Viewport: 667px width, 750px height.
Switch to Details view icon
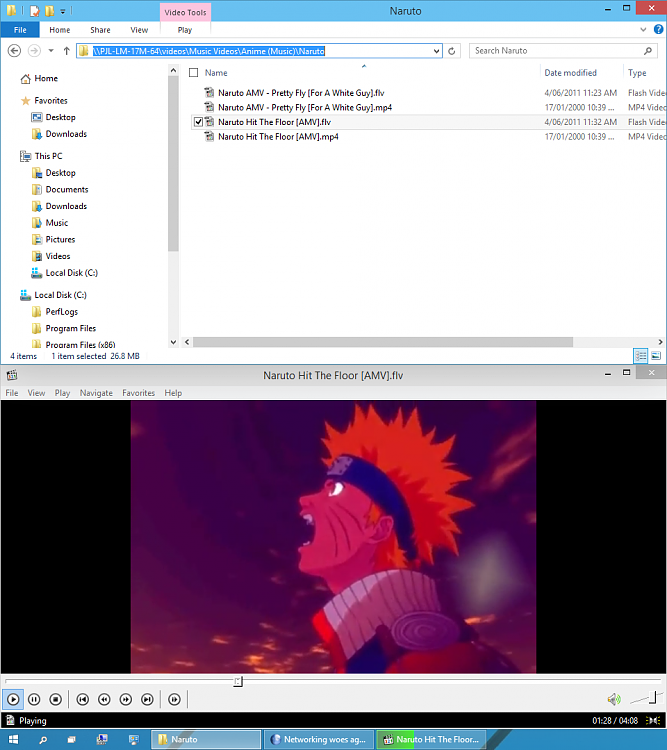click(640, 356)
